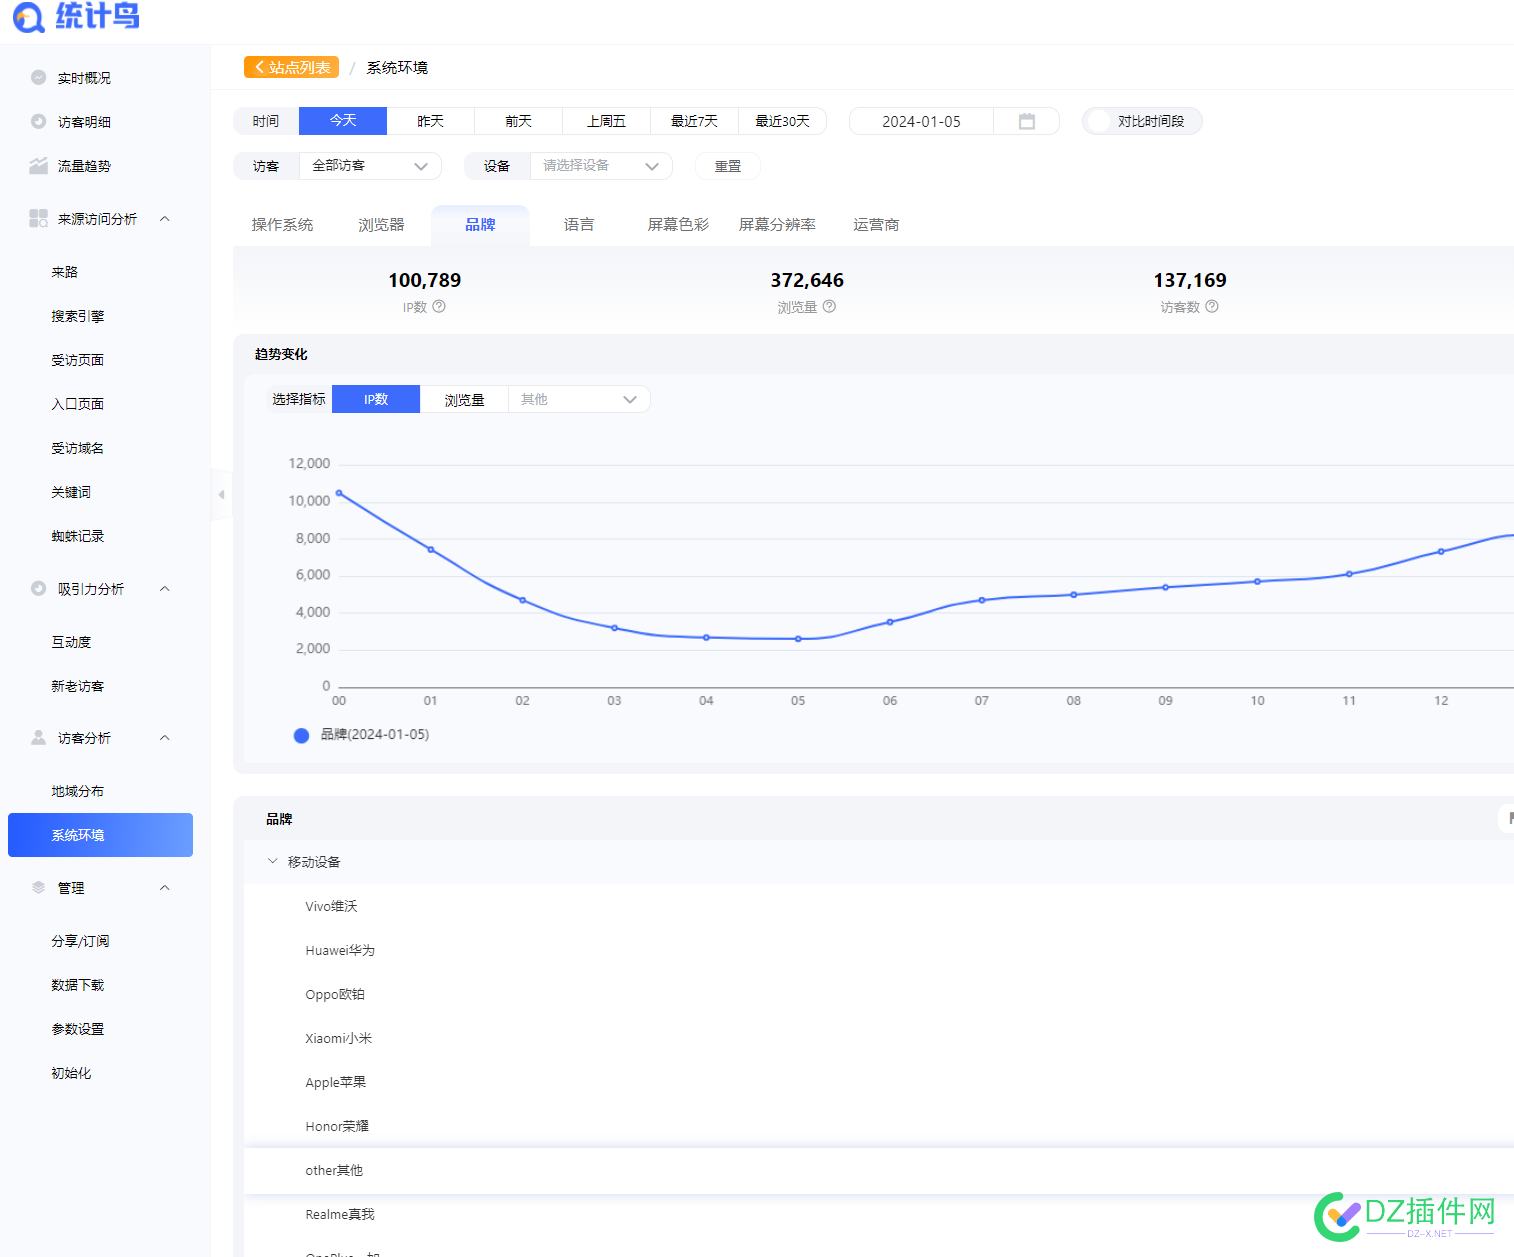Click the 来源访问分析 grid icon
This screenshot has width=1514, height=1257.
39,218
